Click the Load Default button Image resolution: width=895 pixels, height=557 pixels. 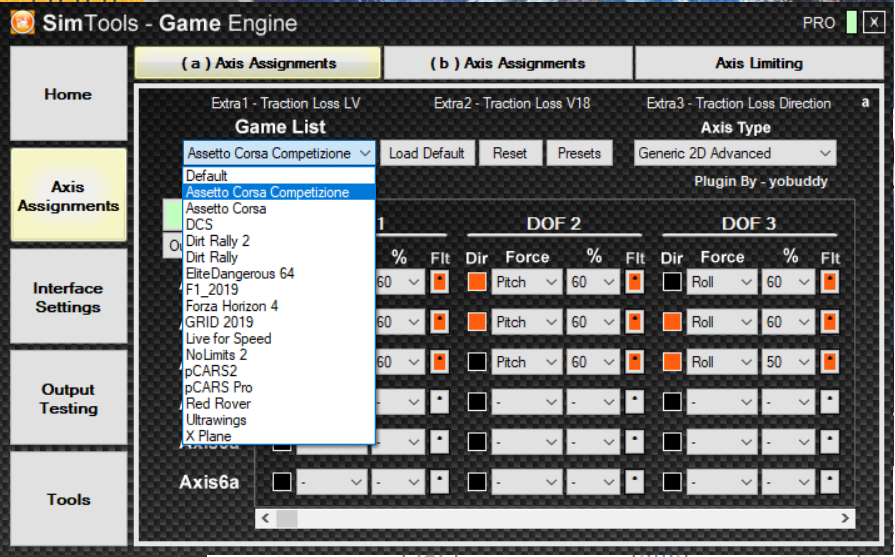427,154
